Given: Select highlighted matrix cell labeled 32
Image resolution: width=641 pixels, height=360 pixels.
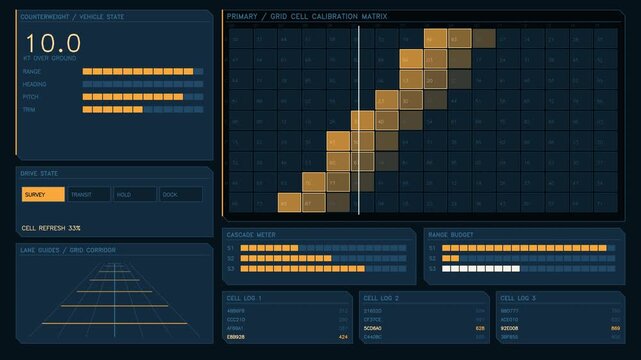Looking at the screenshot, I should click(411, 101).
